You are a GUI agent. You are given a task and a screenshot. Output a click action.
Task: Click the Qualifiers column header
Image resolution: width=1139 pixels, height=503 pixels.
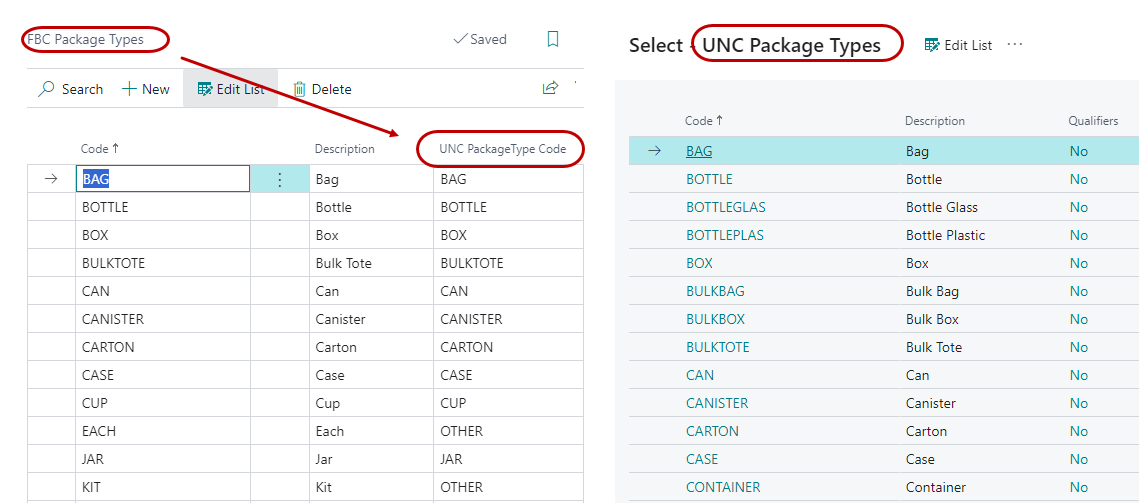point(1092,121)
